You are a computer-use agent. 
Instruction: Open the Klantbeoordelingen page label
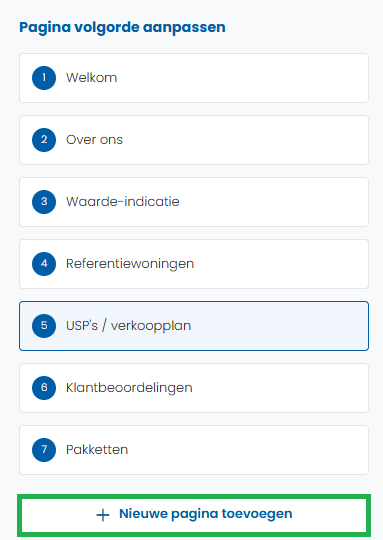129,388
